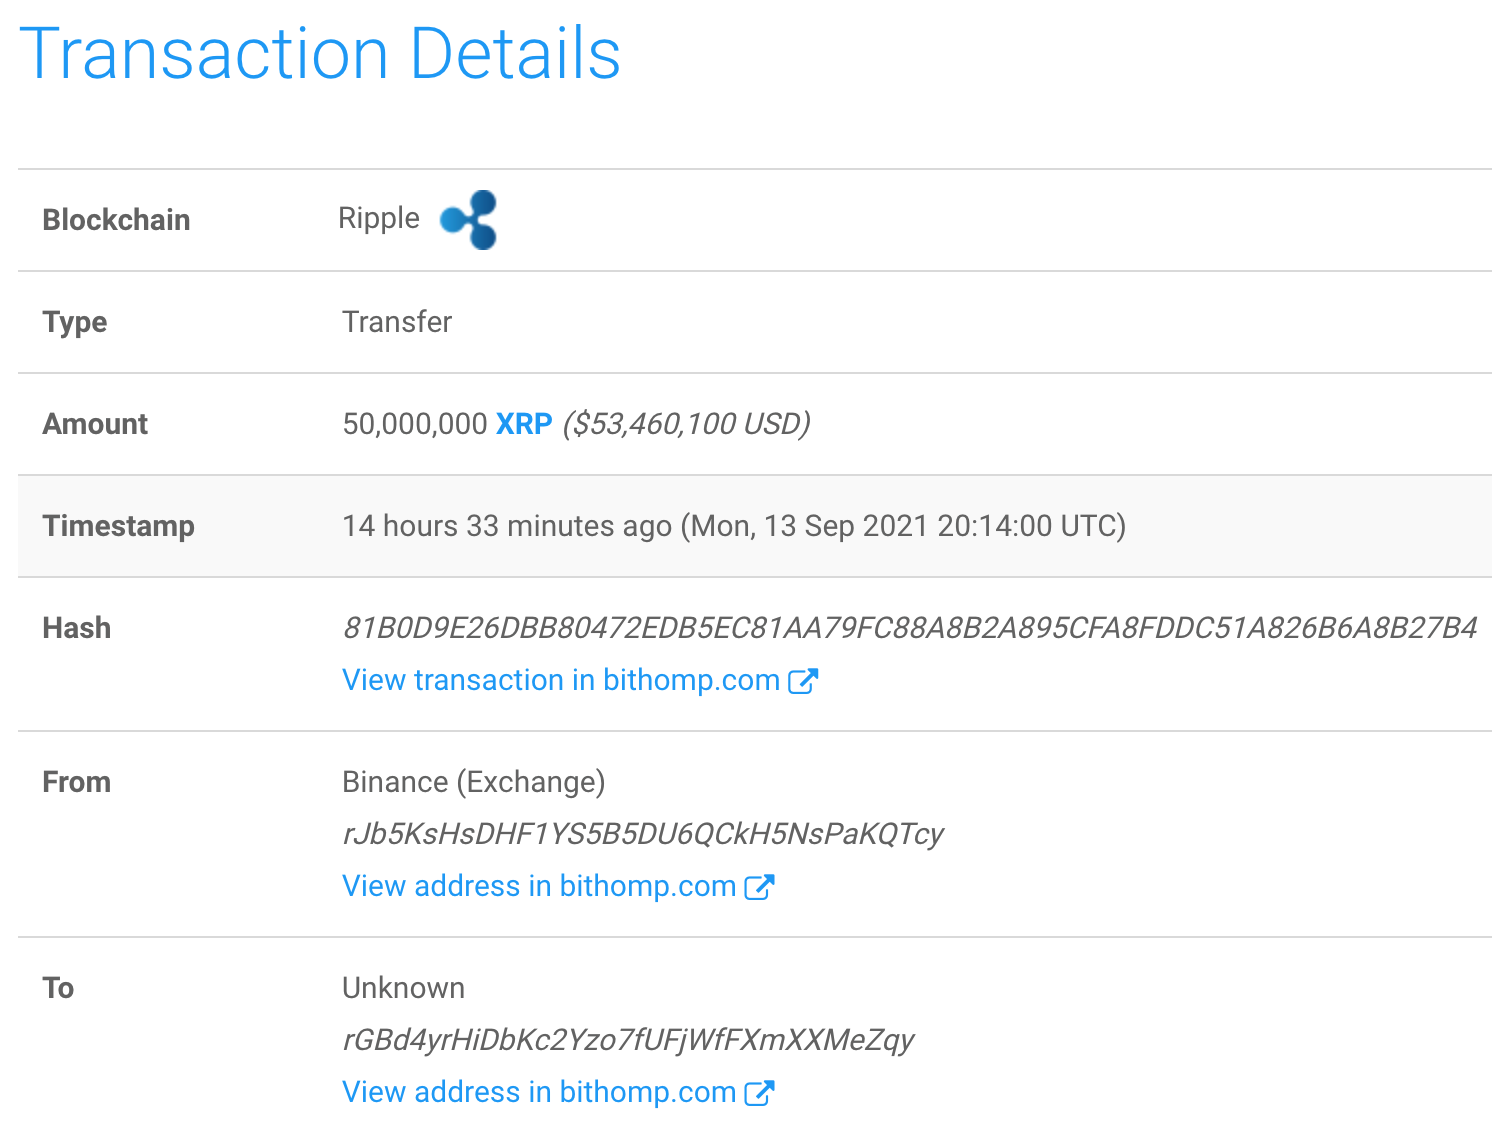Select the transaction hash text
1492x1140 pixels.
908,628
